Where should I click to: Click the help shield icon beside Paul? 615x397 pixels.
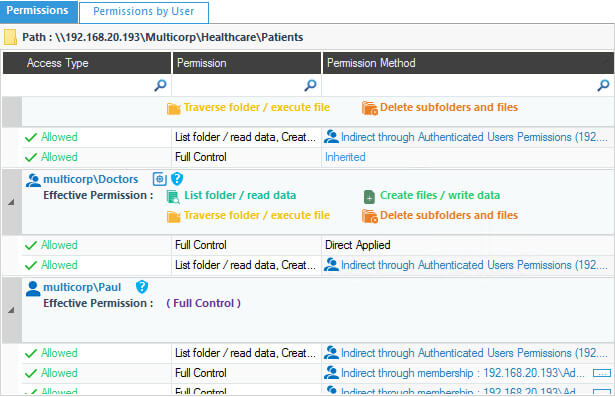point(142,287)
